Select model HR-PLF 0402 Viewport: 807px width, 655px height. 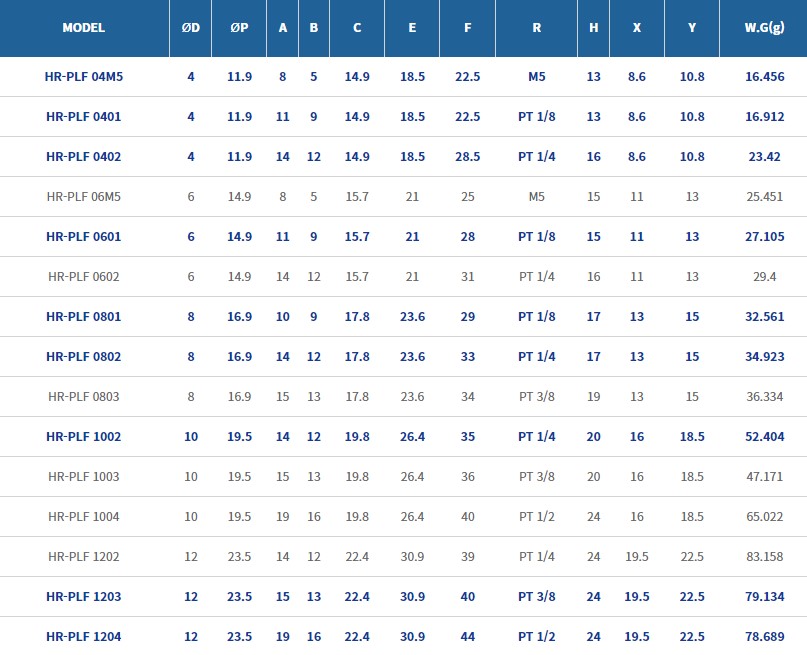(84, 156)
